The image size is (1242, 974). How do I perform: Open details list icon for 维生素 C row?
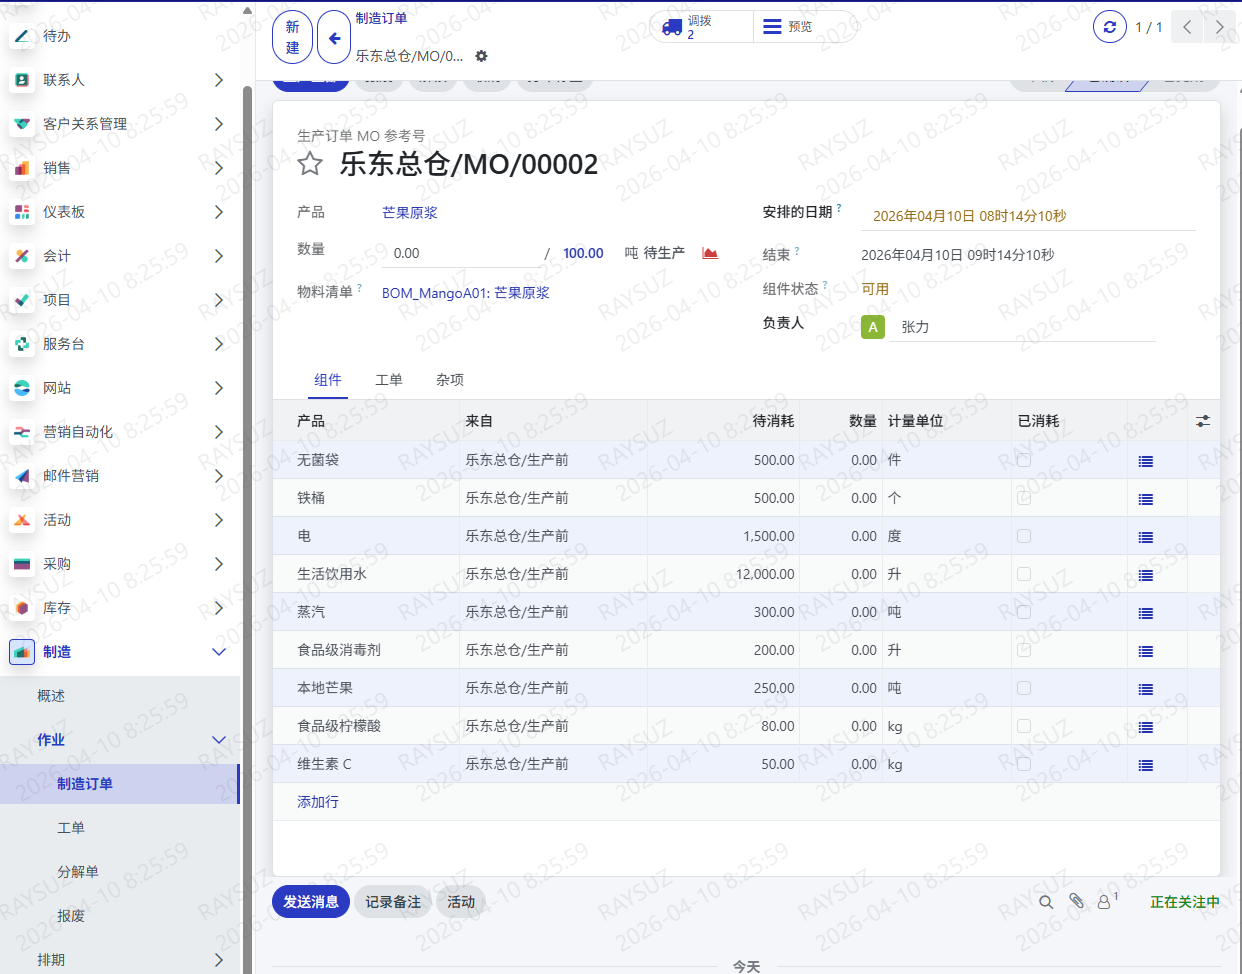click(x=1146, y=765)
